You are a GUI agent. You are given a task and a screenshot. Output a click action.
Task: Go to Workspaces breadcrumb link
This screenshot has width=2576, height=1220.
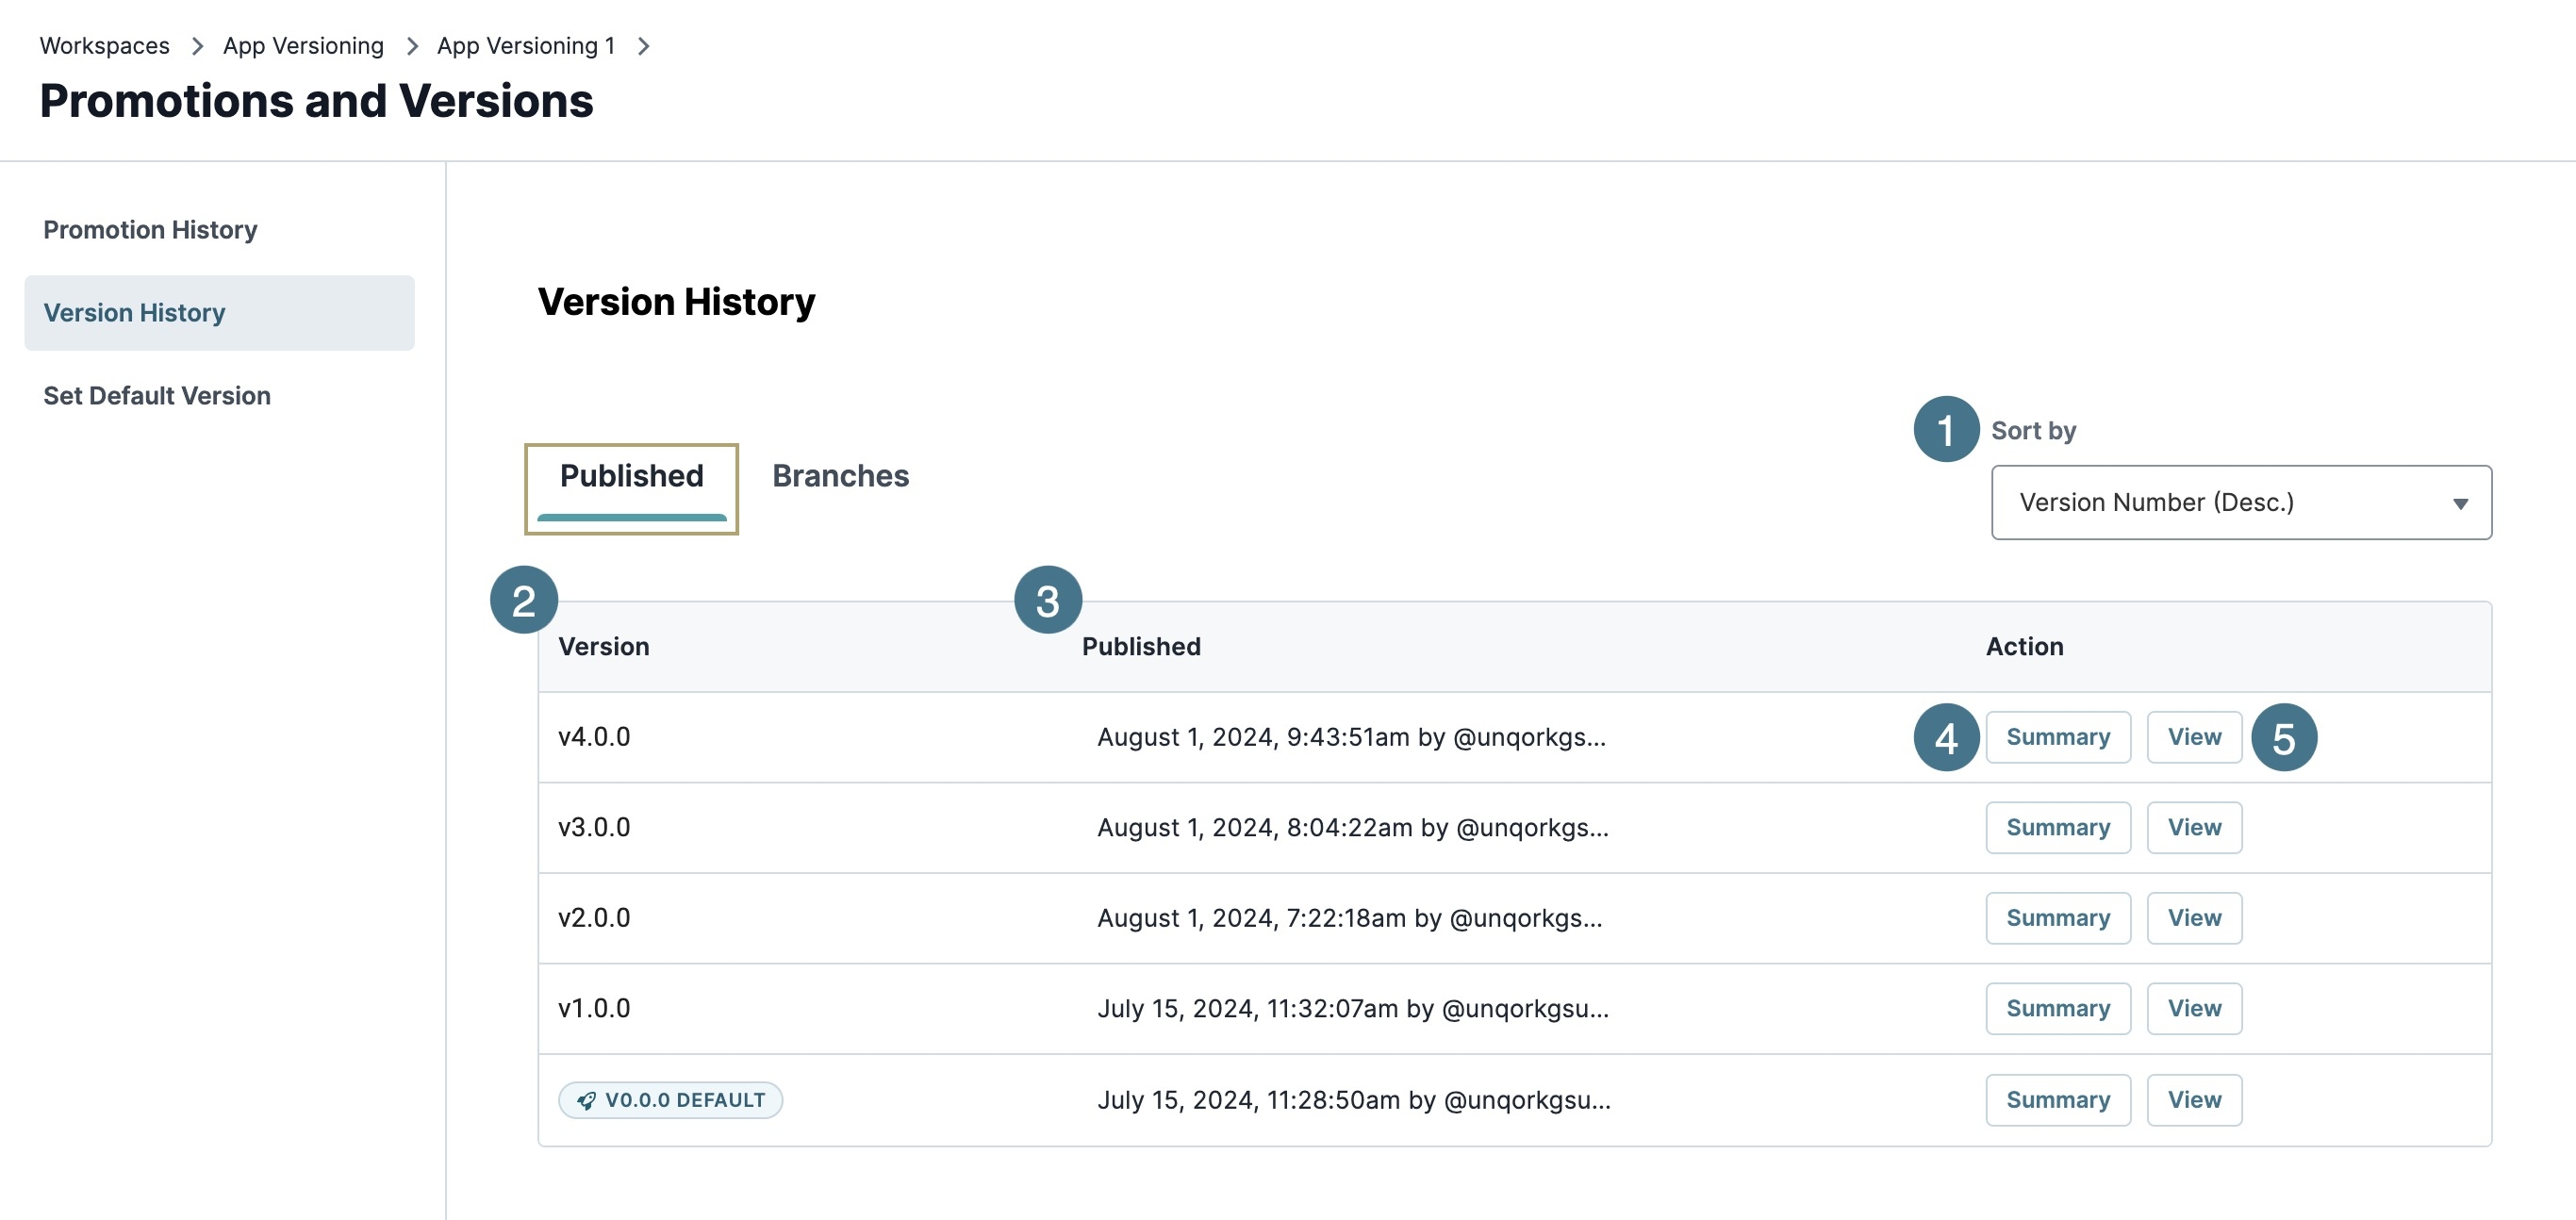[104, 46]
